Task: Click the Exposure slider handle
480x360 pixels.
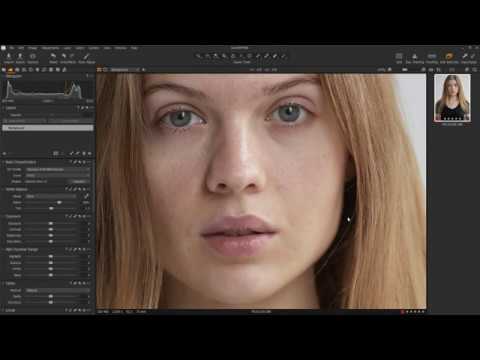Action: click(51, 223)
